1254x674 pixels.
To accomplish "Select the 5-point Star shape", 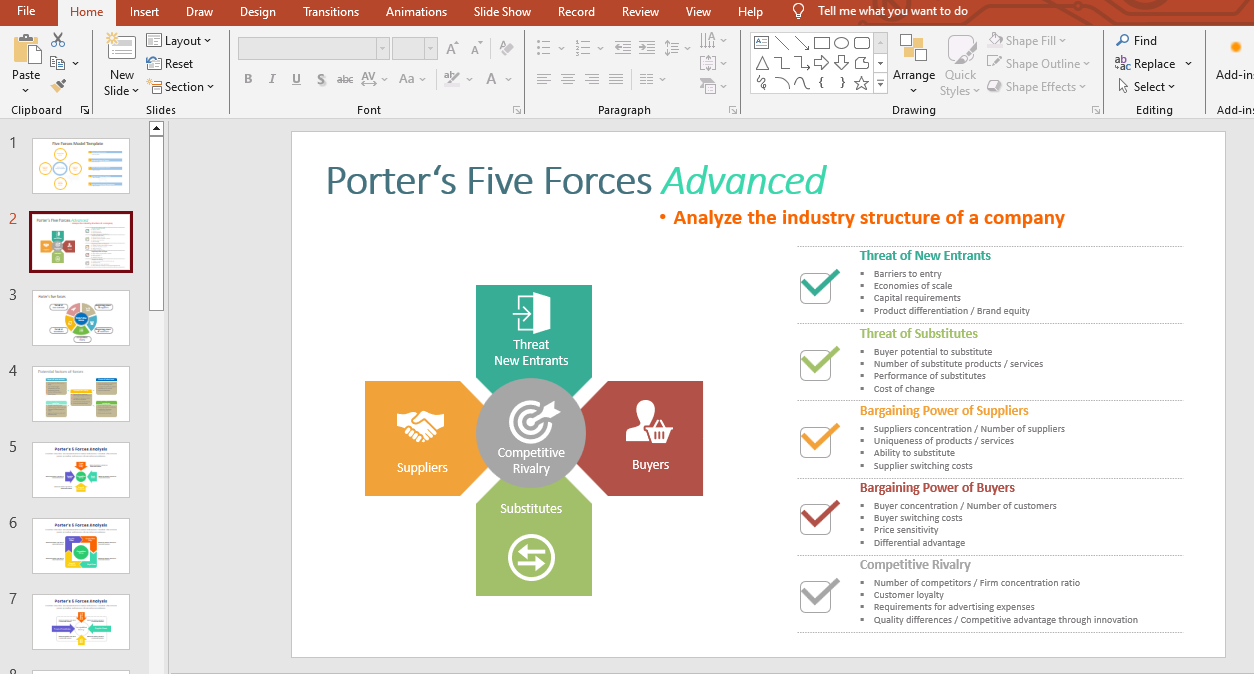I will tap(862, 83).
